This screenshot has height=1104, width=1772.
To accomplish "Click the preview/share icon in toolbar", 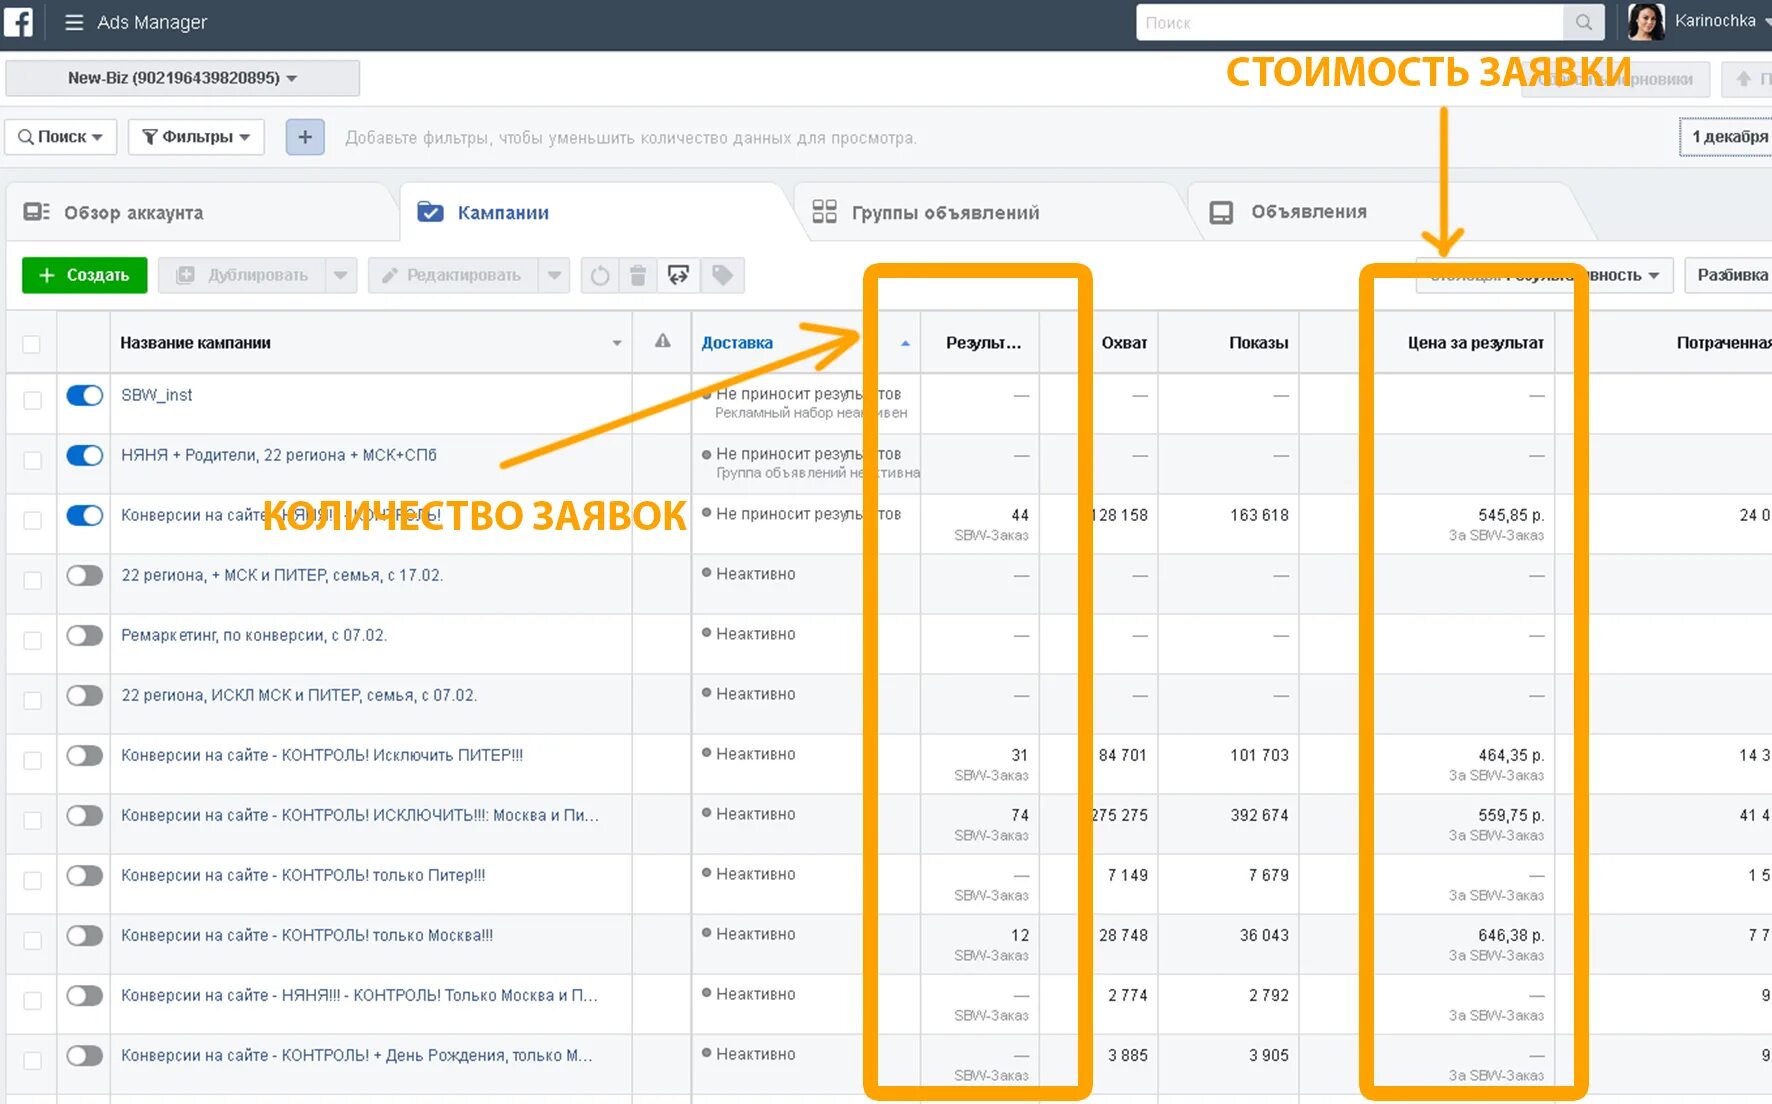I will 678,275.
